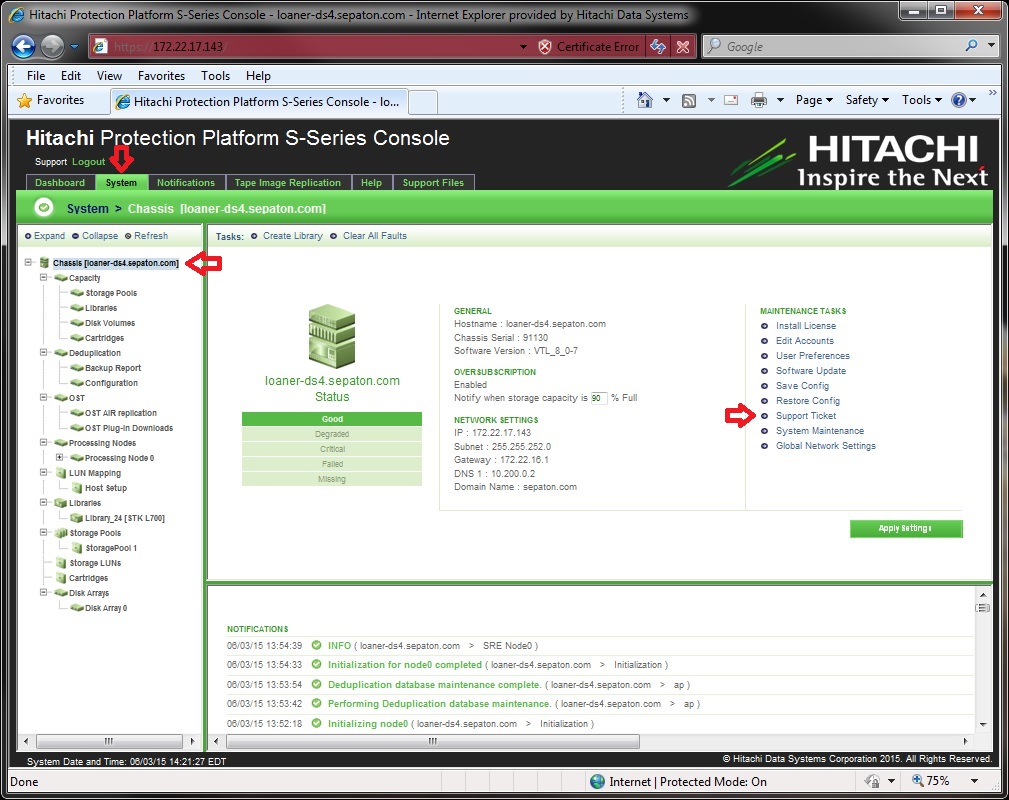The width and height of the screenshot is (1009, 800).
Task: Click the Internet zone globe icon
Action: coord(597,781)
